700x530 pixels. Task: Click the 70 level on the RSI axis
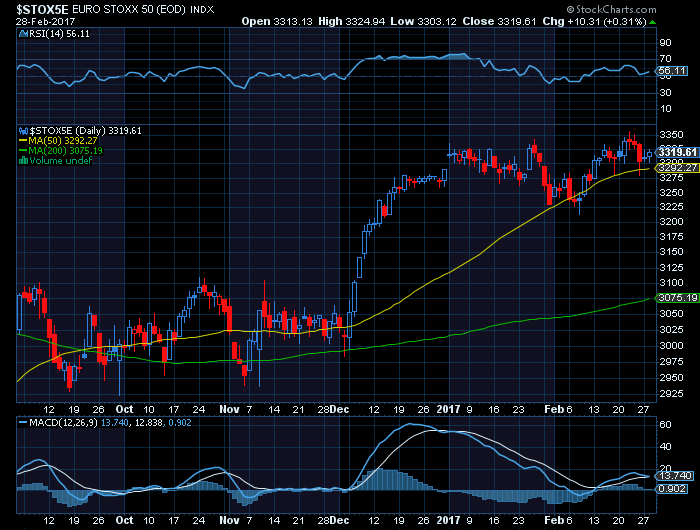(665, 59)
